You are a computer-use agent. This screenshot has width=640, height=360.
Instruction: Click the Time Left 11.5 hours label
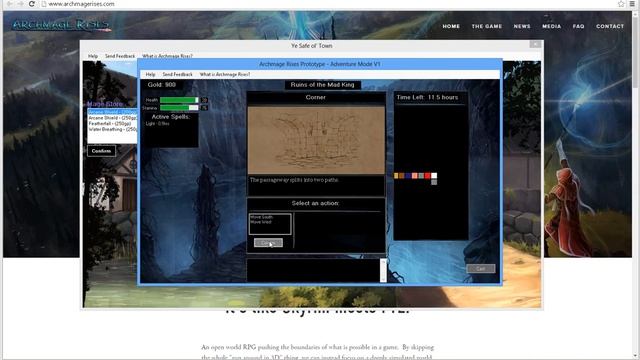[x=427, y=97]
